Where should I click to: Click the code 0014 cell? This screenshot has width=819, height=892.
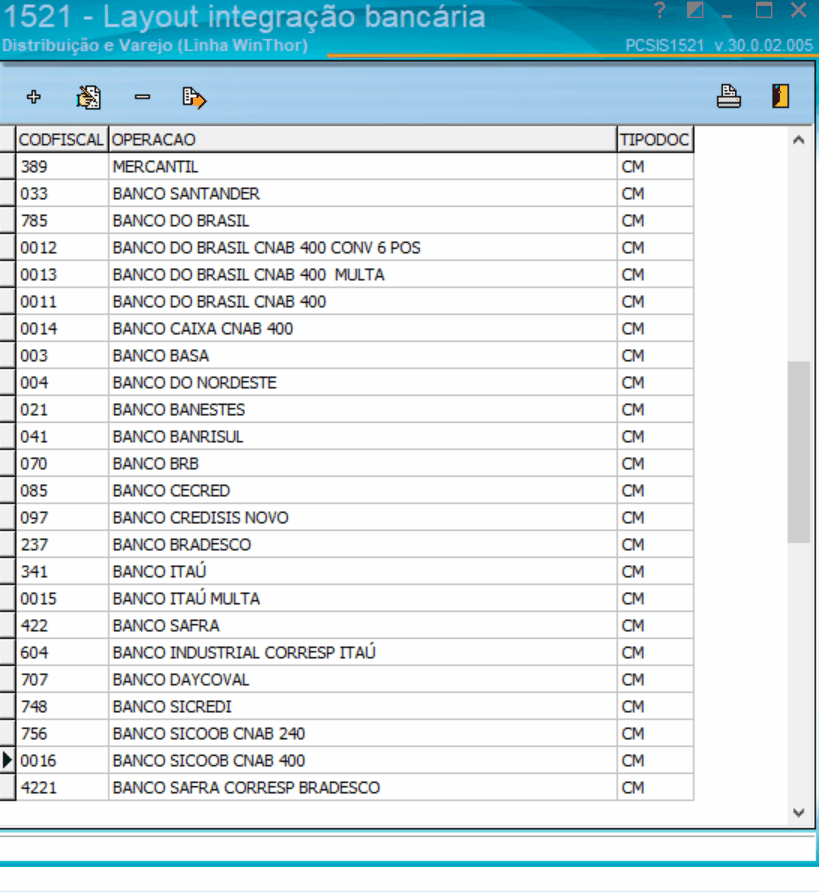point(62,329)
